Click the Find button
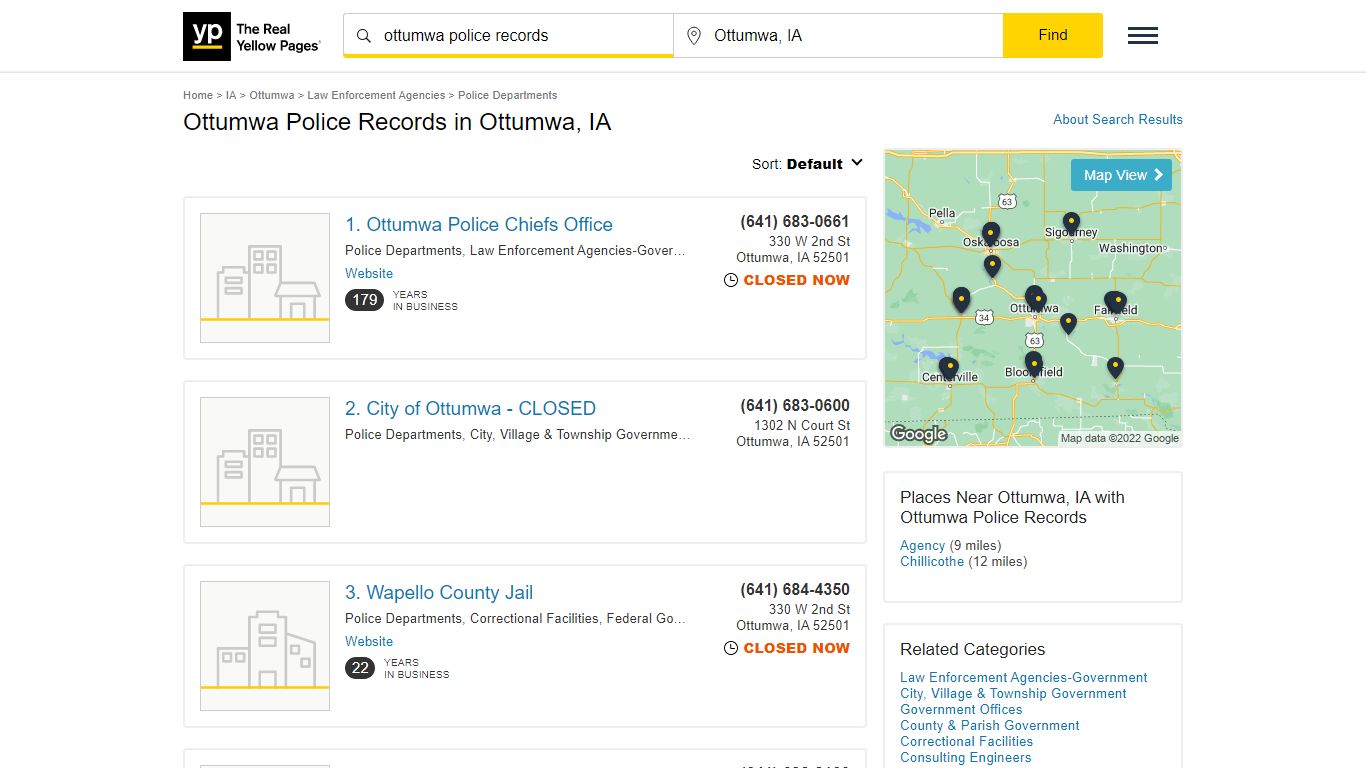 (1053, 36)
